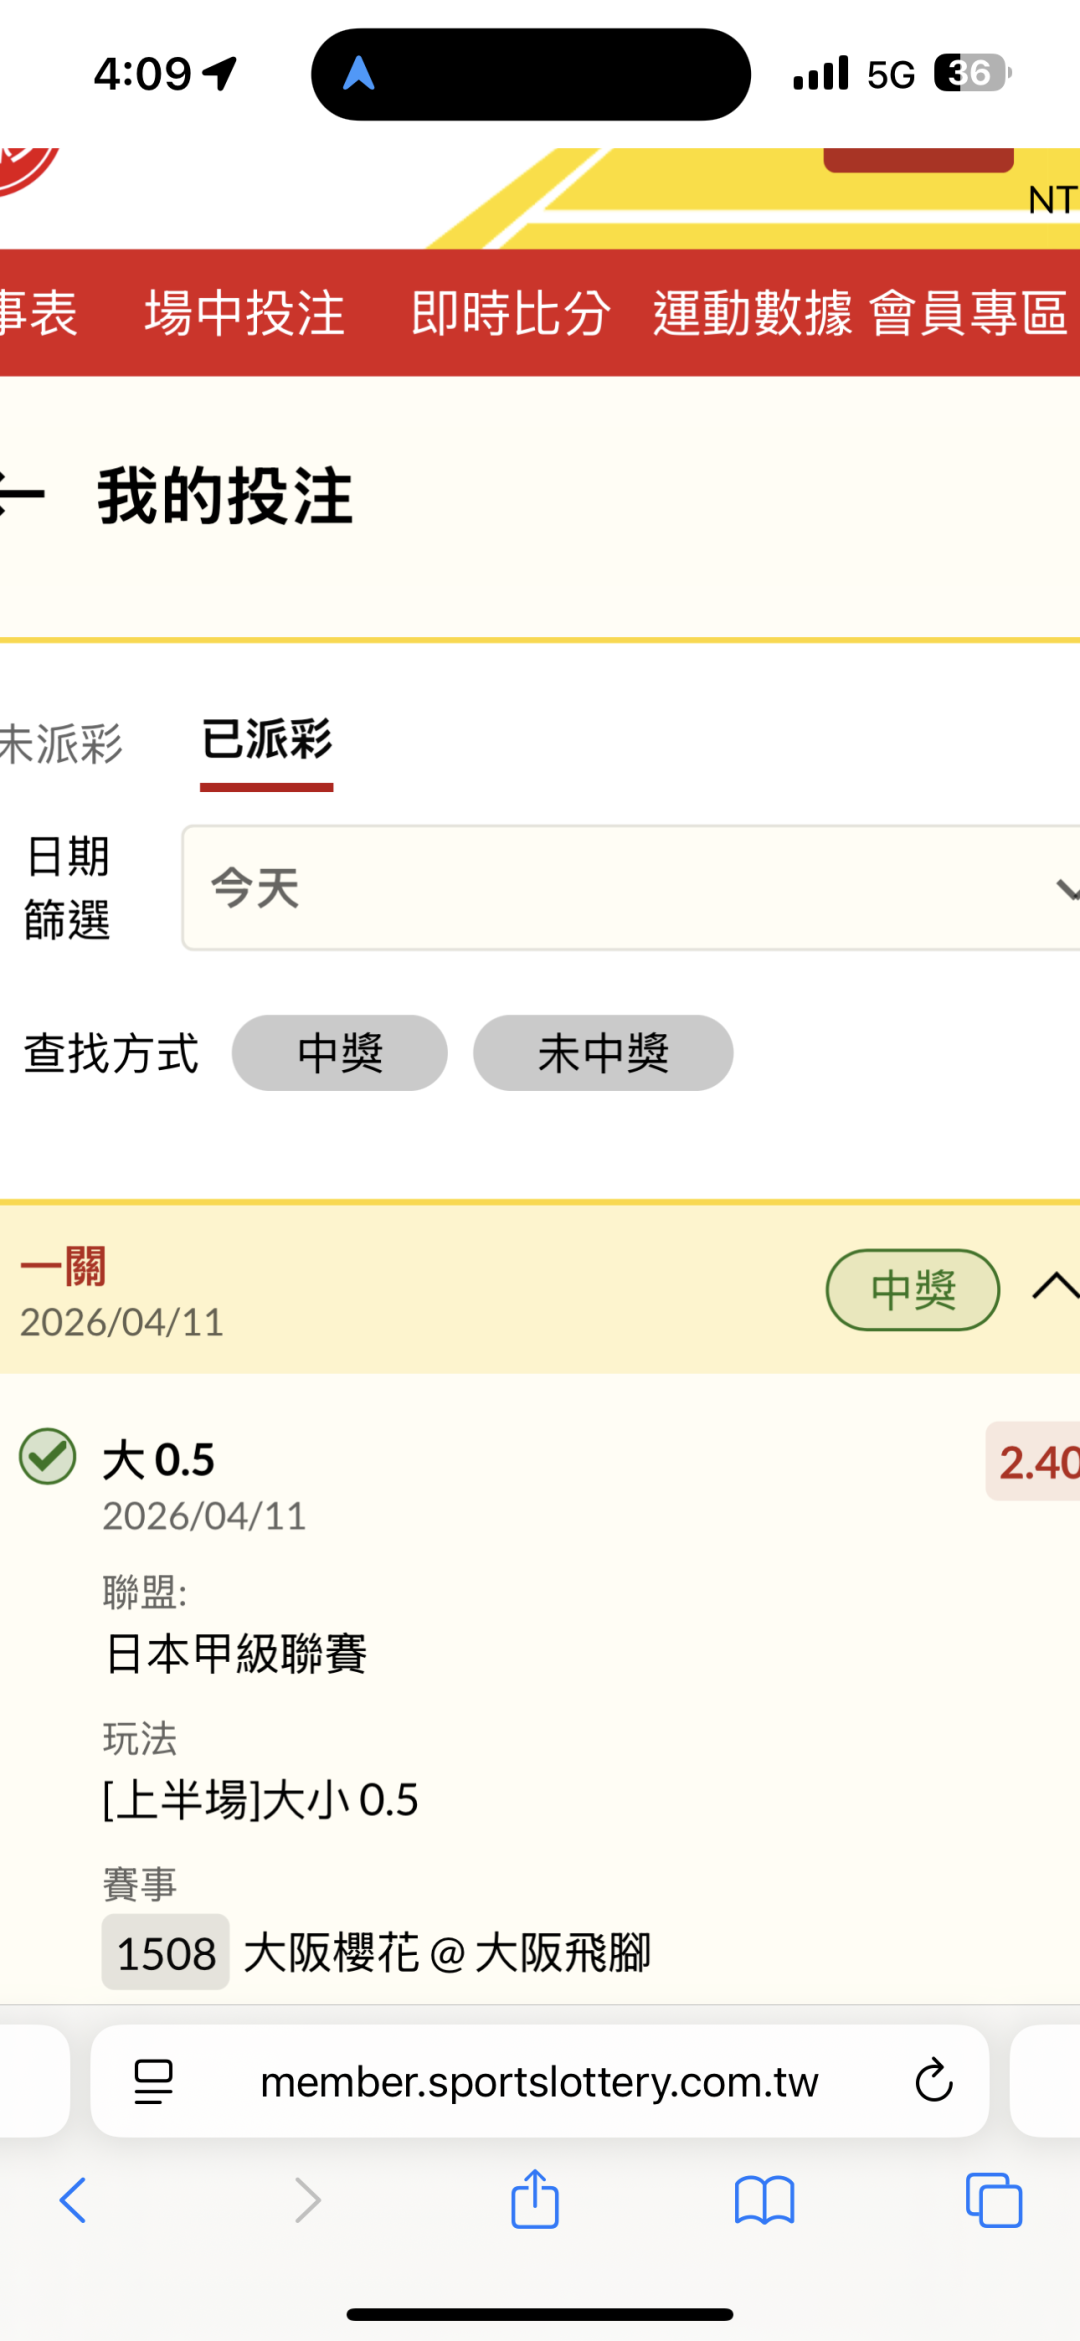Image resolution: width=1080 pixels, height=2341 pixels.
Task: Toggle the 中獎 filter chip
Action: (x=339, y=1053)
